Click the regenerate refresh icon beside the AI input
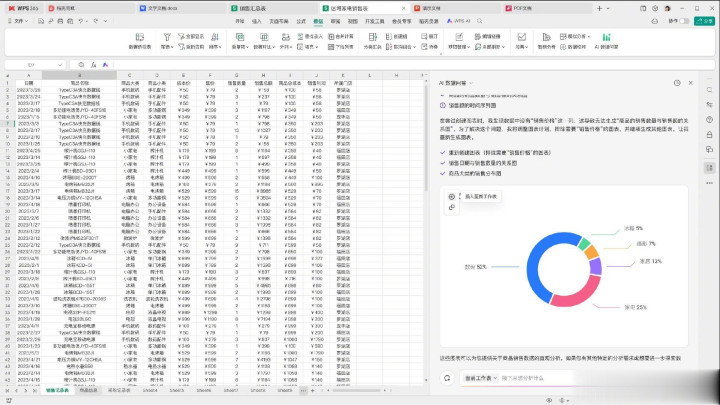The height and width of the screenshot is (405, 720). pos(447,378)
